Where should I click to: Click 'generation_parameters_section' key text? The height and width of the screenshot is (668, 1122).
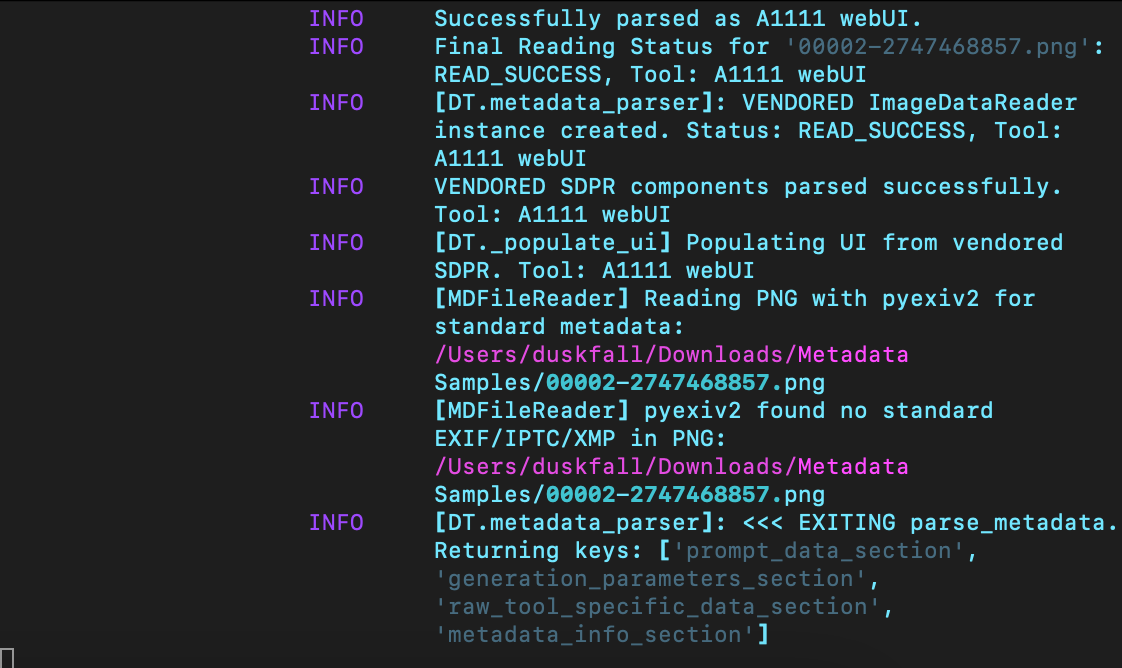click(650, 579)
